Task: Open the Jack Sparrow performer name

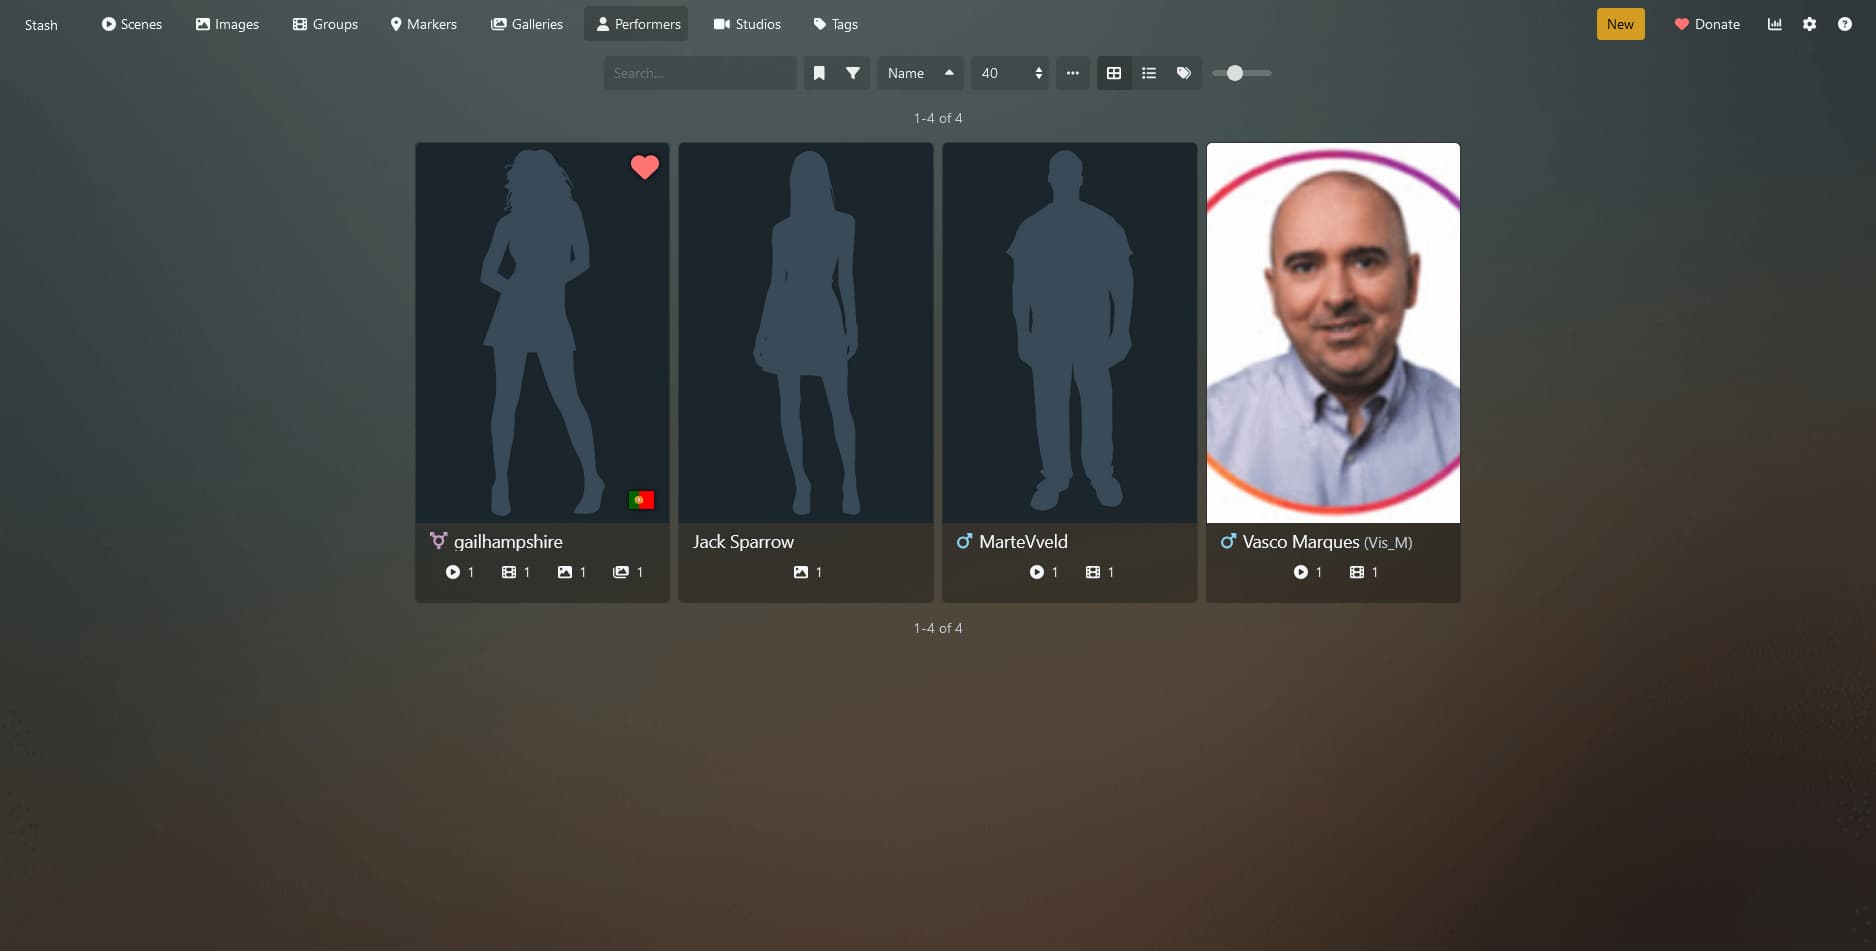Action: [743, 542]
